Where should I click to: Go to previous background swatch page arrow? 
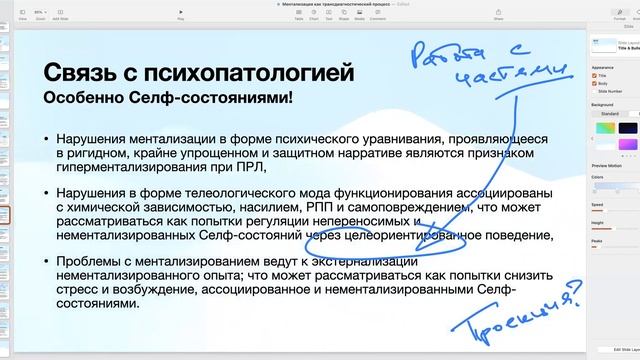click(593, 139)
